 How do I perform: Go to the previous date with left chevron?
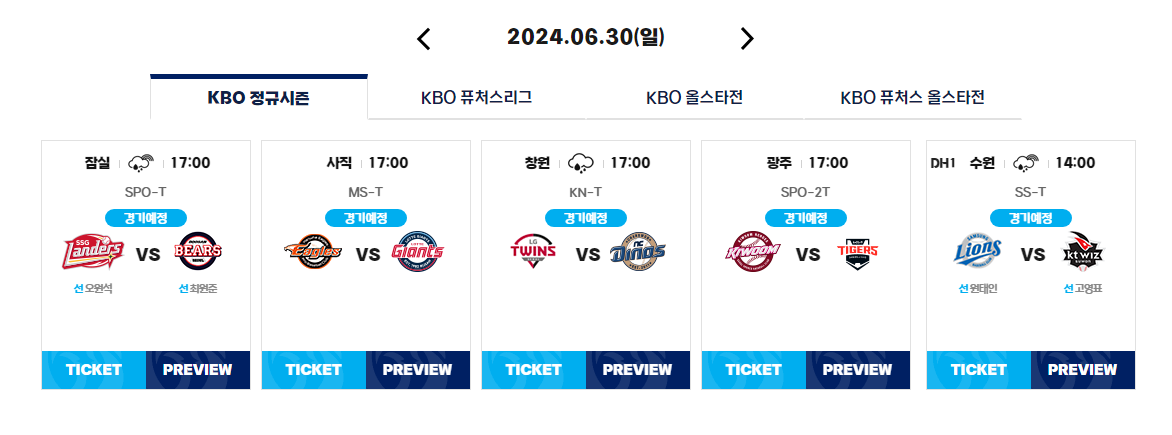click(x=424, y=38)
